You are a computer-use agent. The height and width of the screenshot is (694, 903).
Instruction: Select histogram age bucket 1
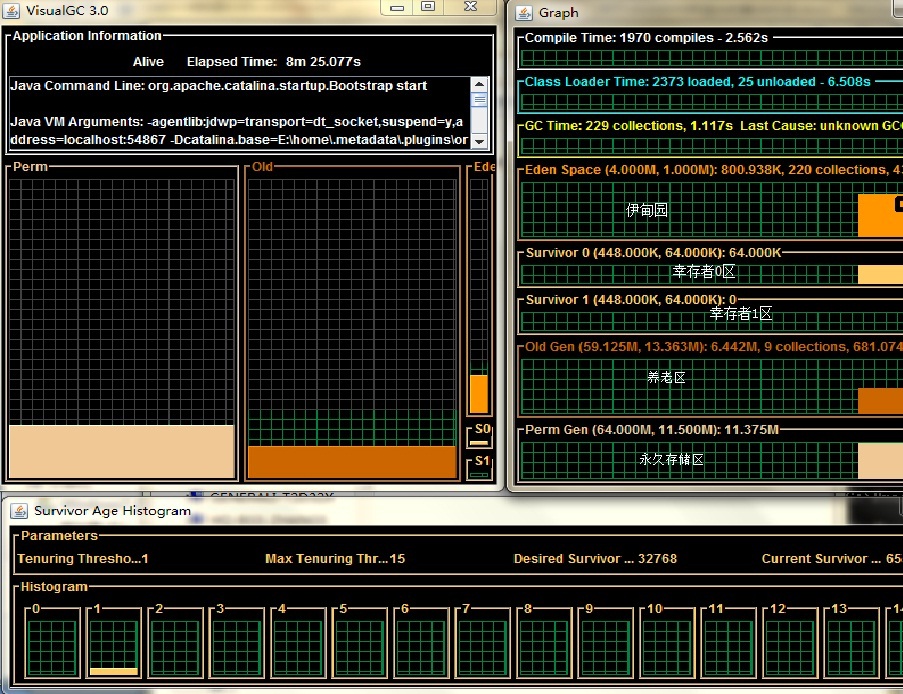tap(113, 647)
